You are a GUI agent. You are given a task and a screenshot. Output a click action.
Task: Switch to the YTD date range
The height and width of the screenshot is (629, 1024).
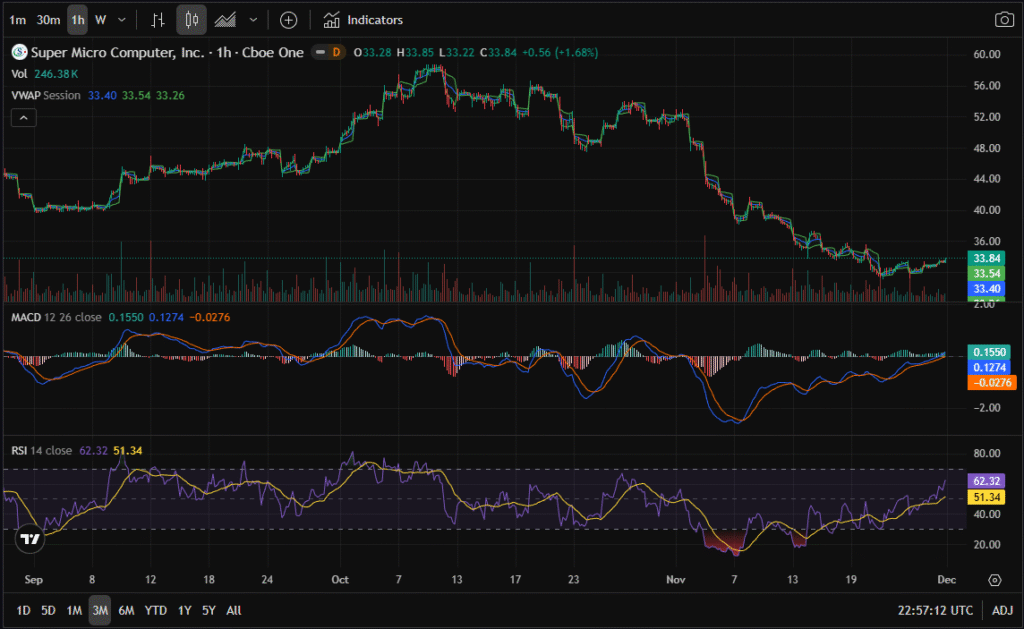[155, 610]
